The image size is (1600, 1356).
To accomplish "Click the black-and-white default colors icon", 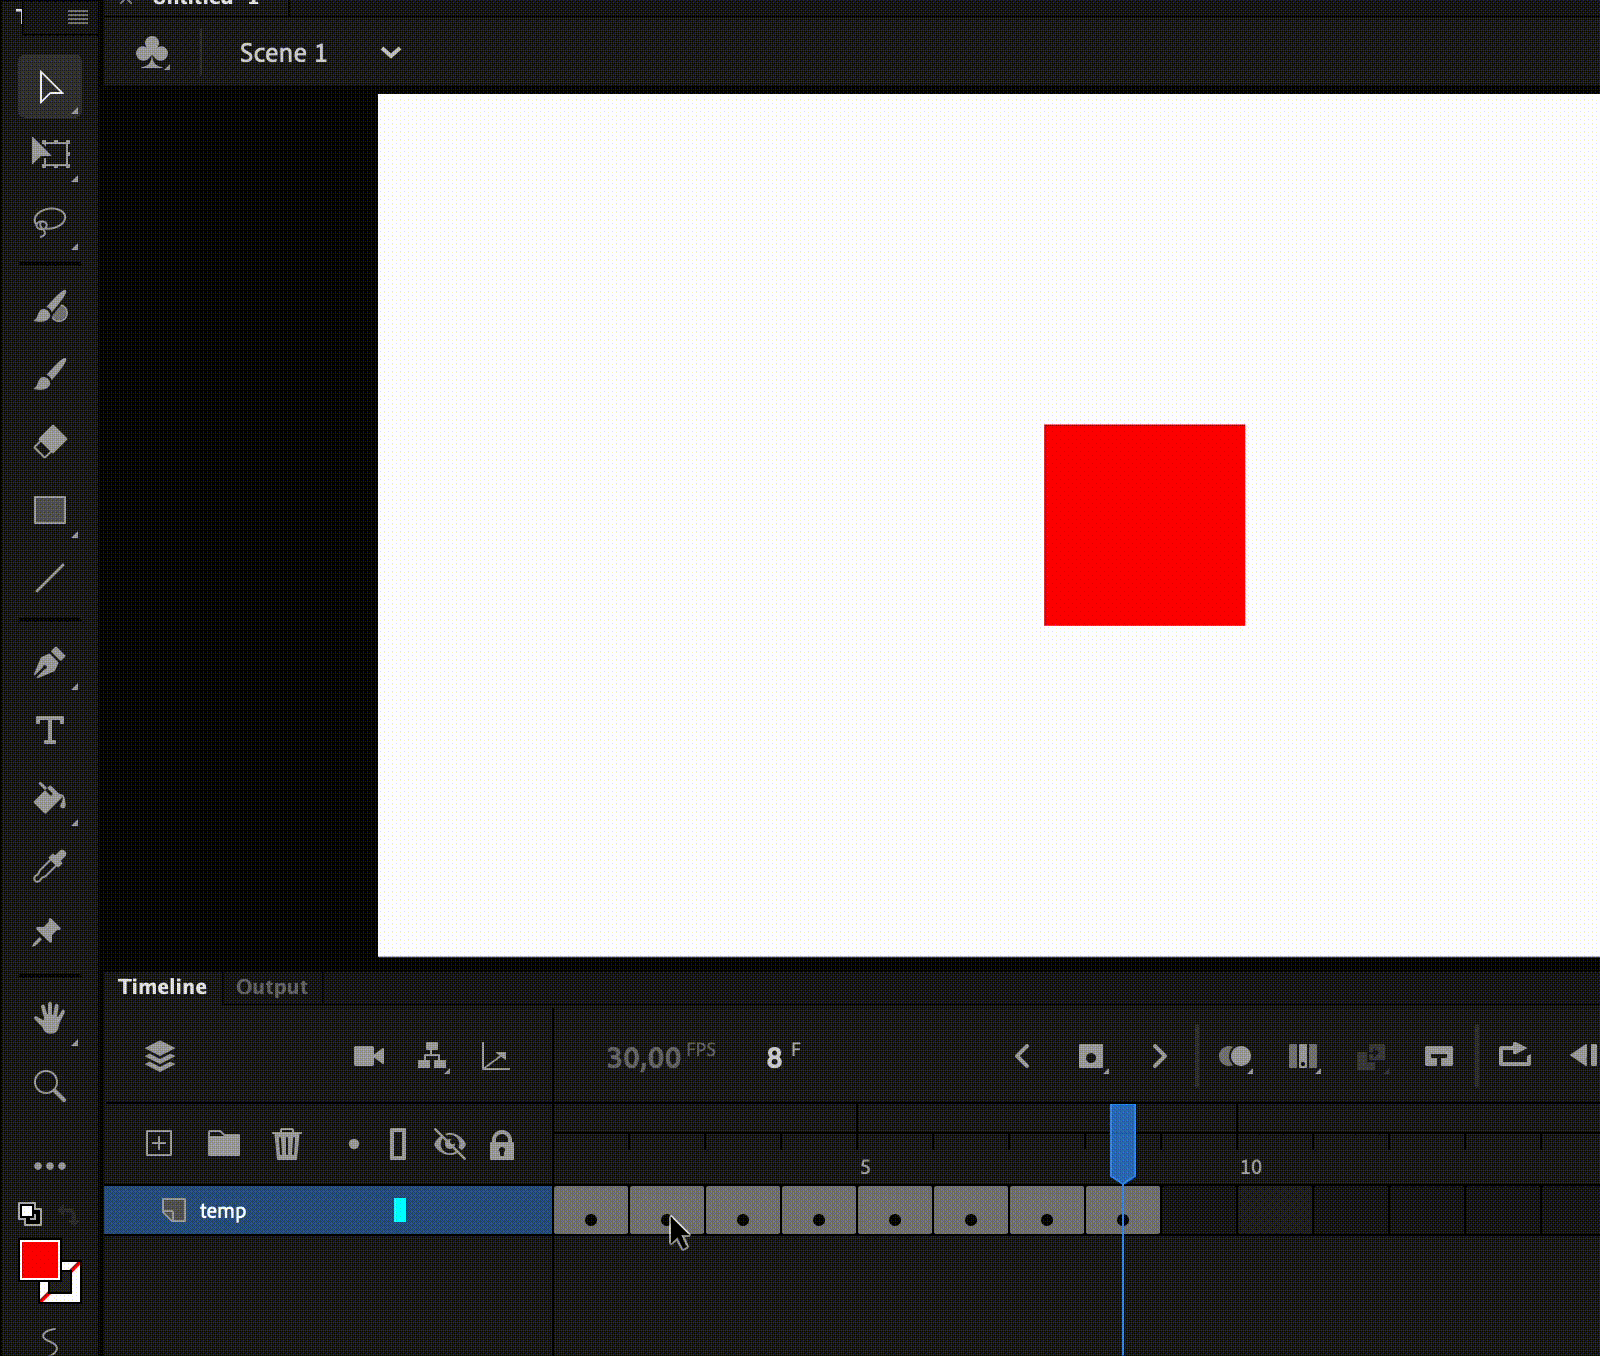I will click(30, 1214).
